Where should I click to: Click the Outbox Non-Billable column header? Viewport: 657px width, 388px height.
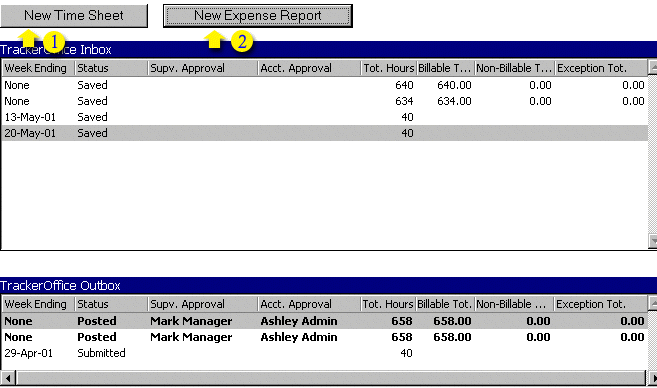(514, 304)
